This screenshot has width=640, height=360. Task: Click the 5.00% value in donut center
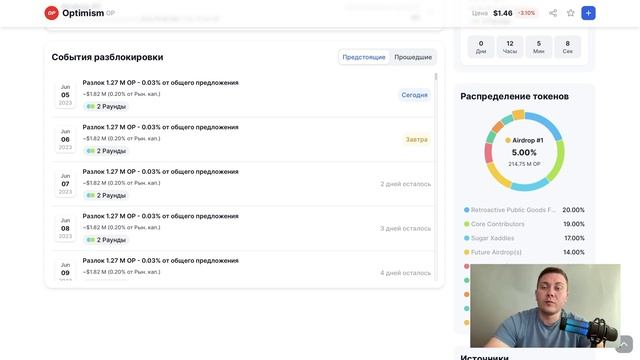coord(524,152)
